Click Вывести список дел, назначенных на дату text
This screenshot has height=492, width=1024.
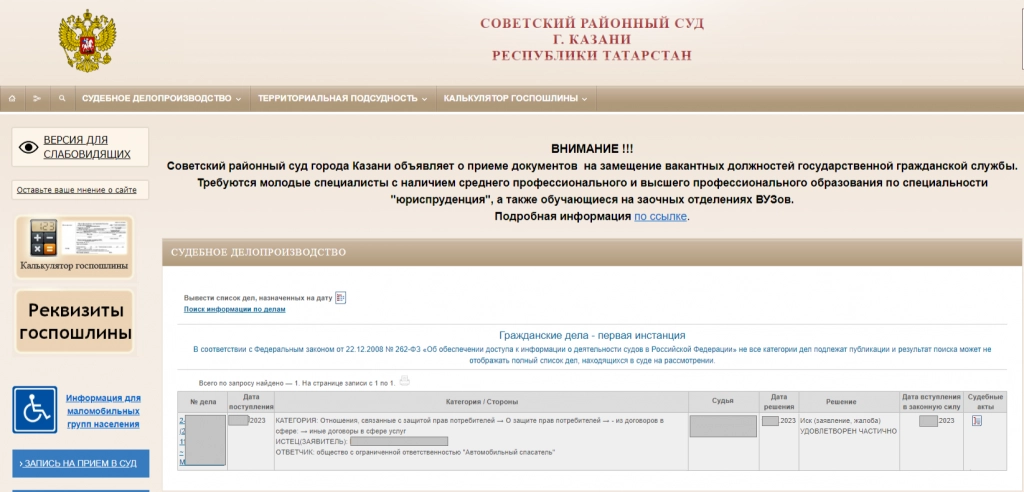click(x=258, y=298)
